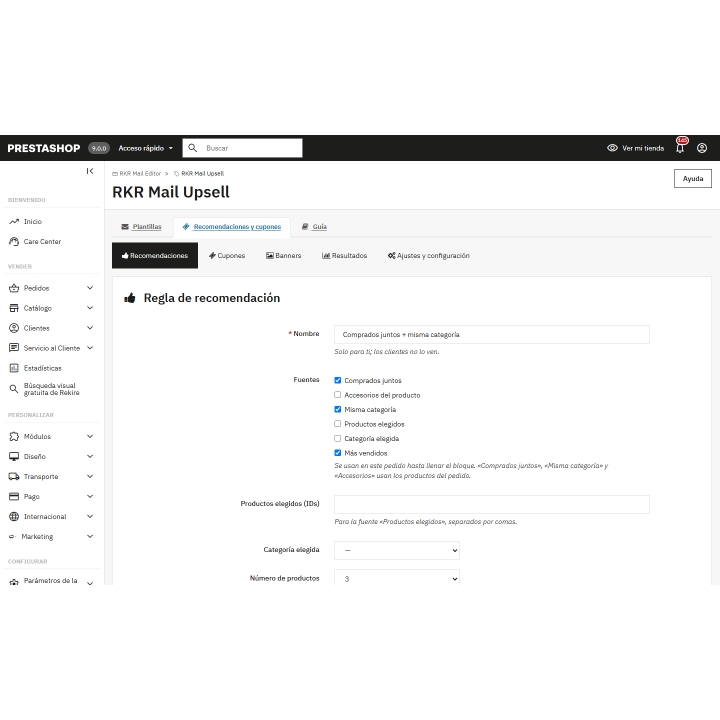Click the Diseño monitor icon
Viewport: 720px width, 720px height.
tap(14, 456)
